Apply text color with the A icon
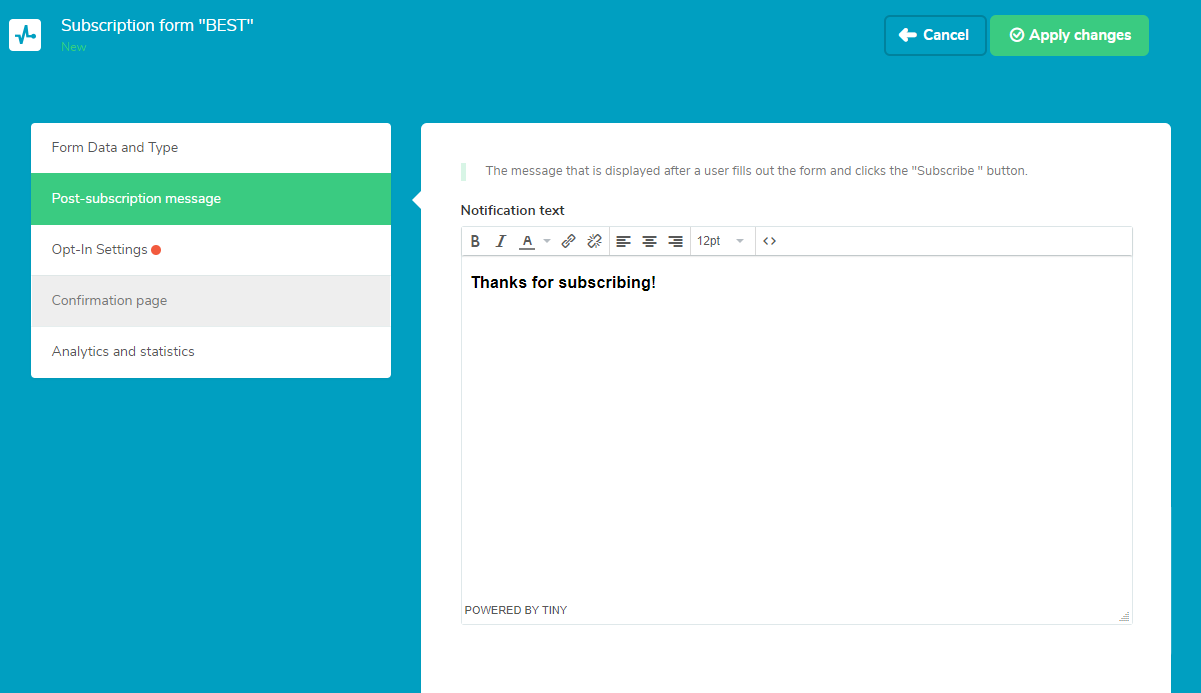Image resolution: width=1201 pixels, height=693 pixels. coord(527,241)
